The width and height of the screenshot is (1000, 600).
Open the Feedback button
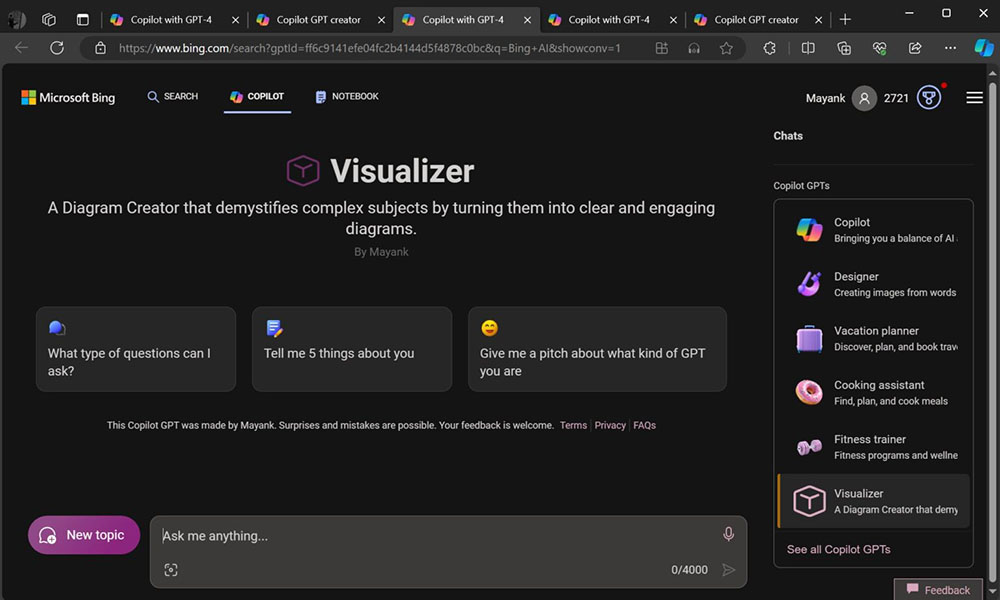(x=939, y=590)
